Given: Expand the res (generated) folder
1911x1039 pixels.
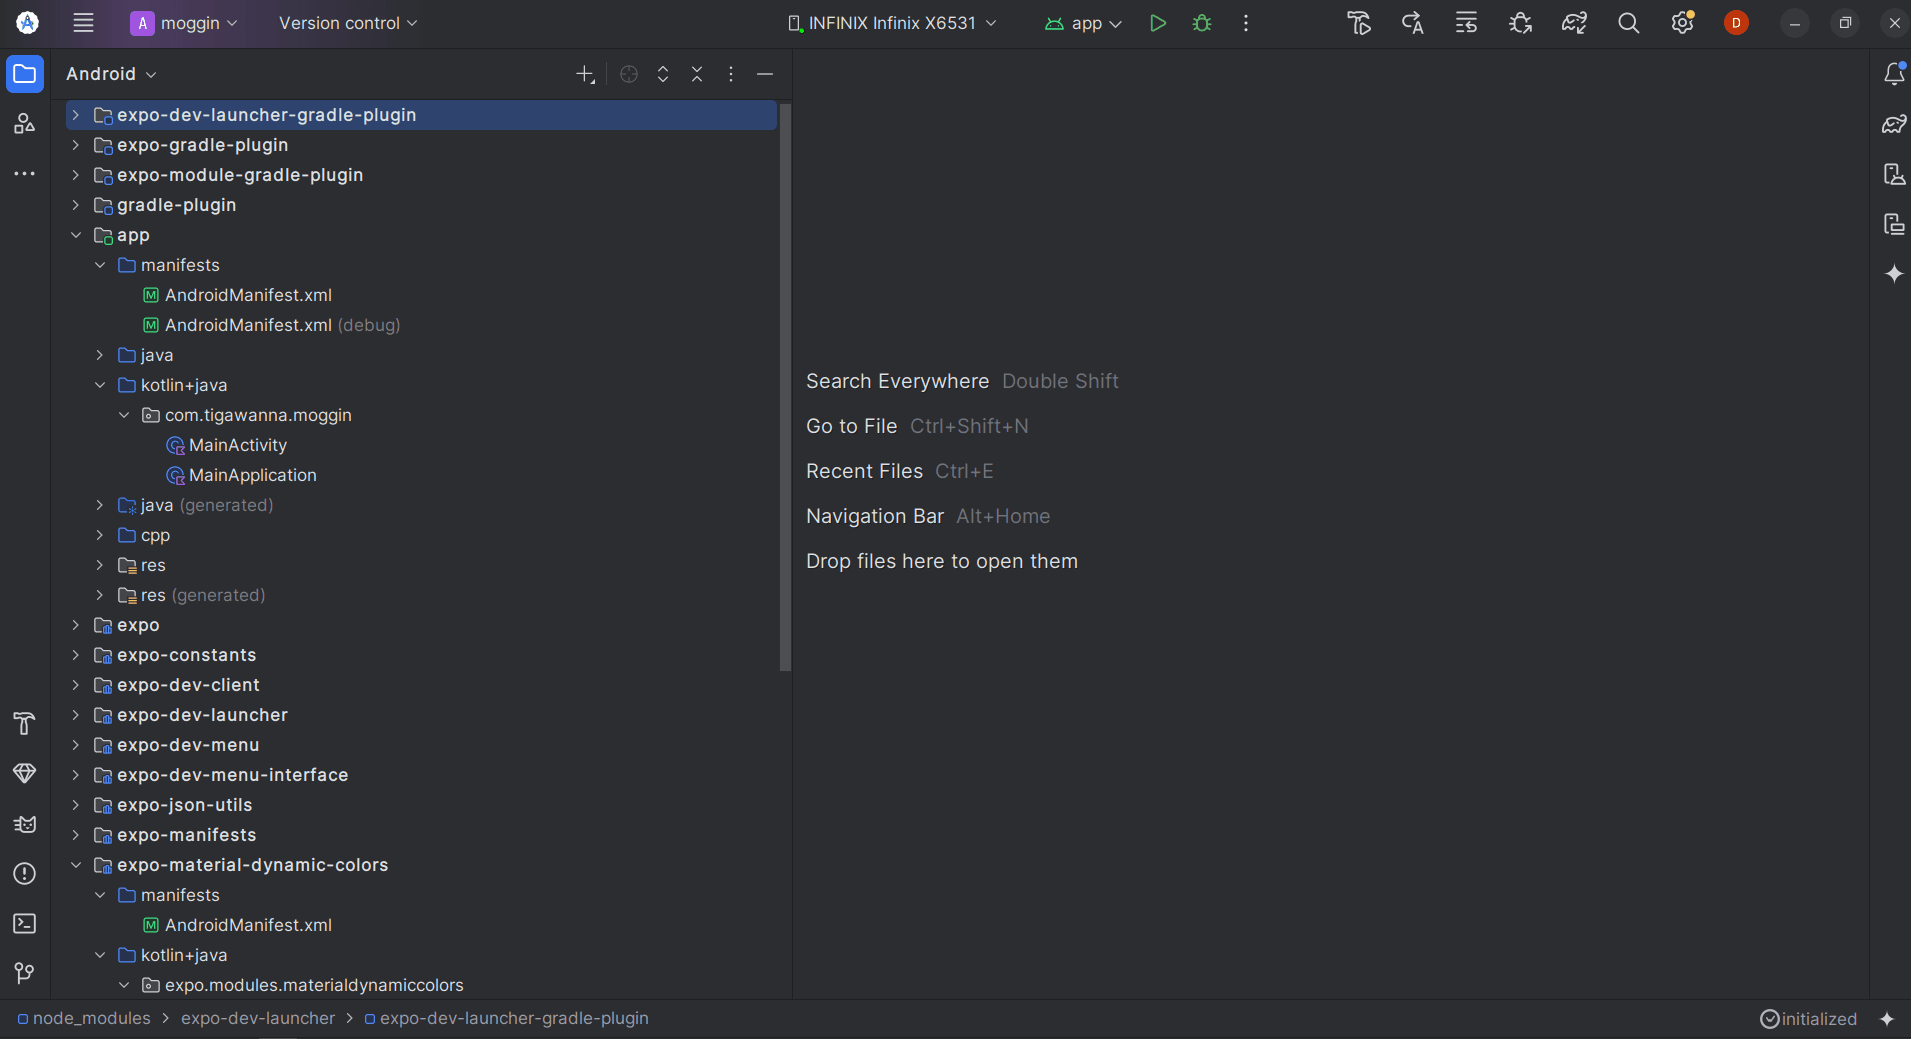Looking at the screenshot, I should click(100, 595).
